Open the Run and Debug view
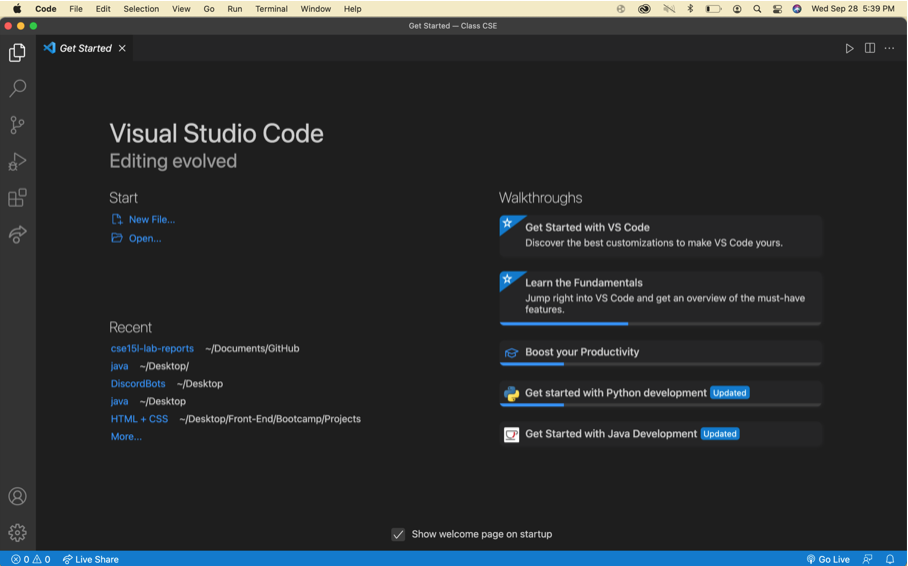 [x=17, y=162]
